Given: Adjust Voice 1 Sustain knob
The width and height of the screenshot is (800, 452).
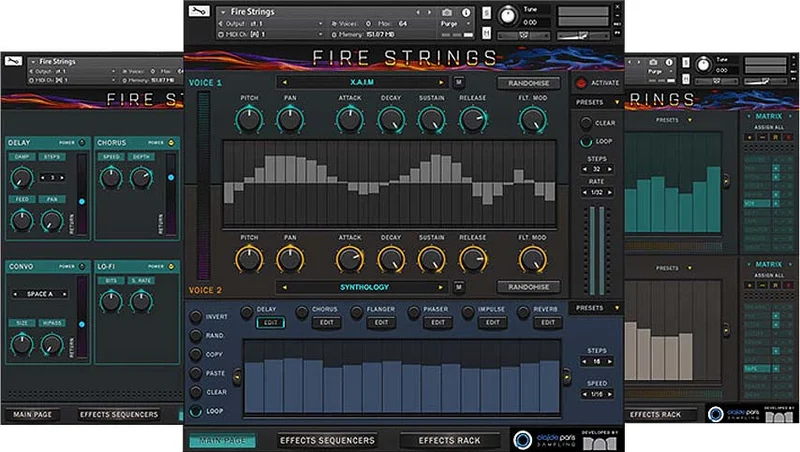Looking at the screenshot, I should [431, 120].
